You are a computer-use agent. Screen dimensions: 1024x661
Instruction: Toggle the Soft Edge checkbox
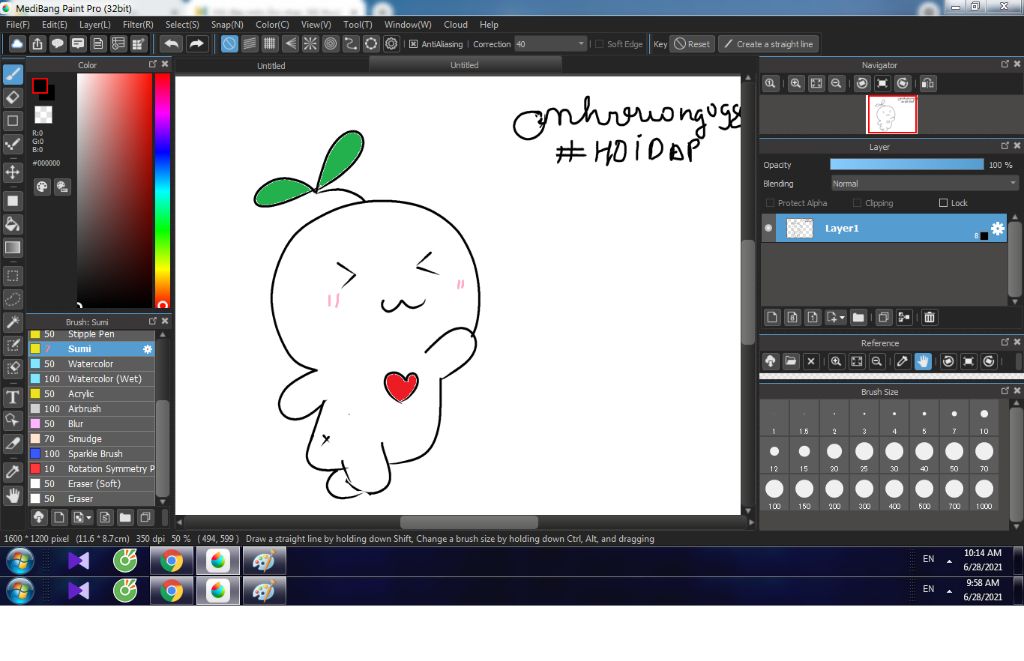(x=599, y=44)
